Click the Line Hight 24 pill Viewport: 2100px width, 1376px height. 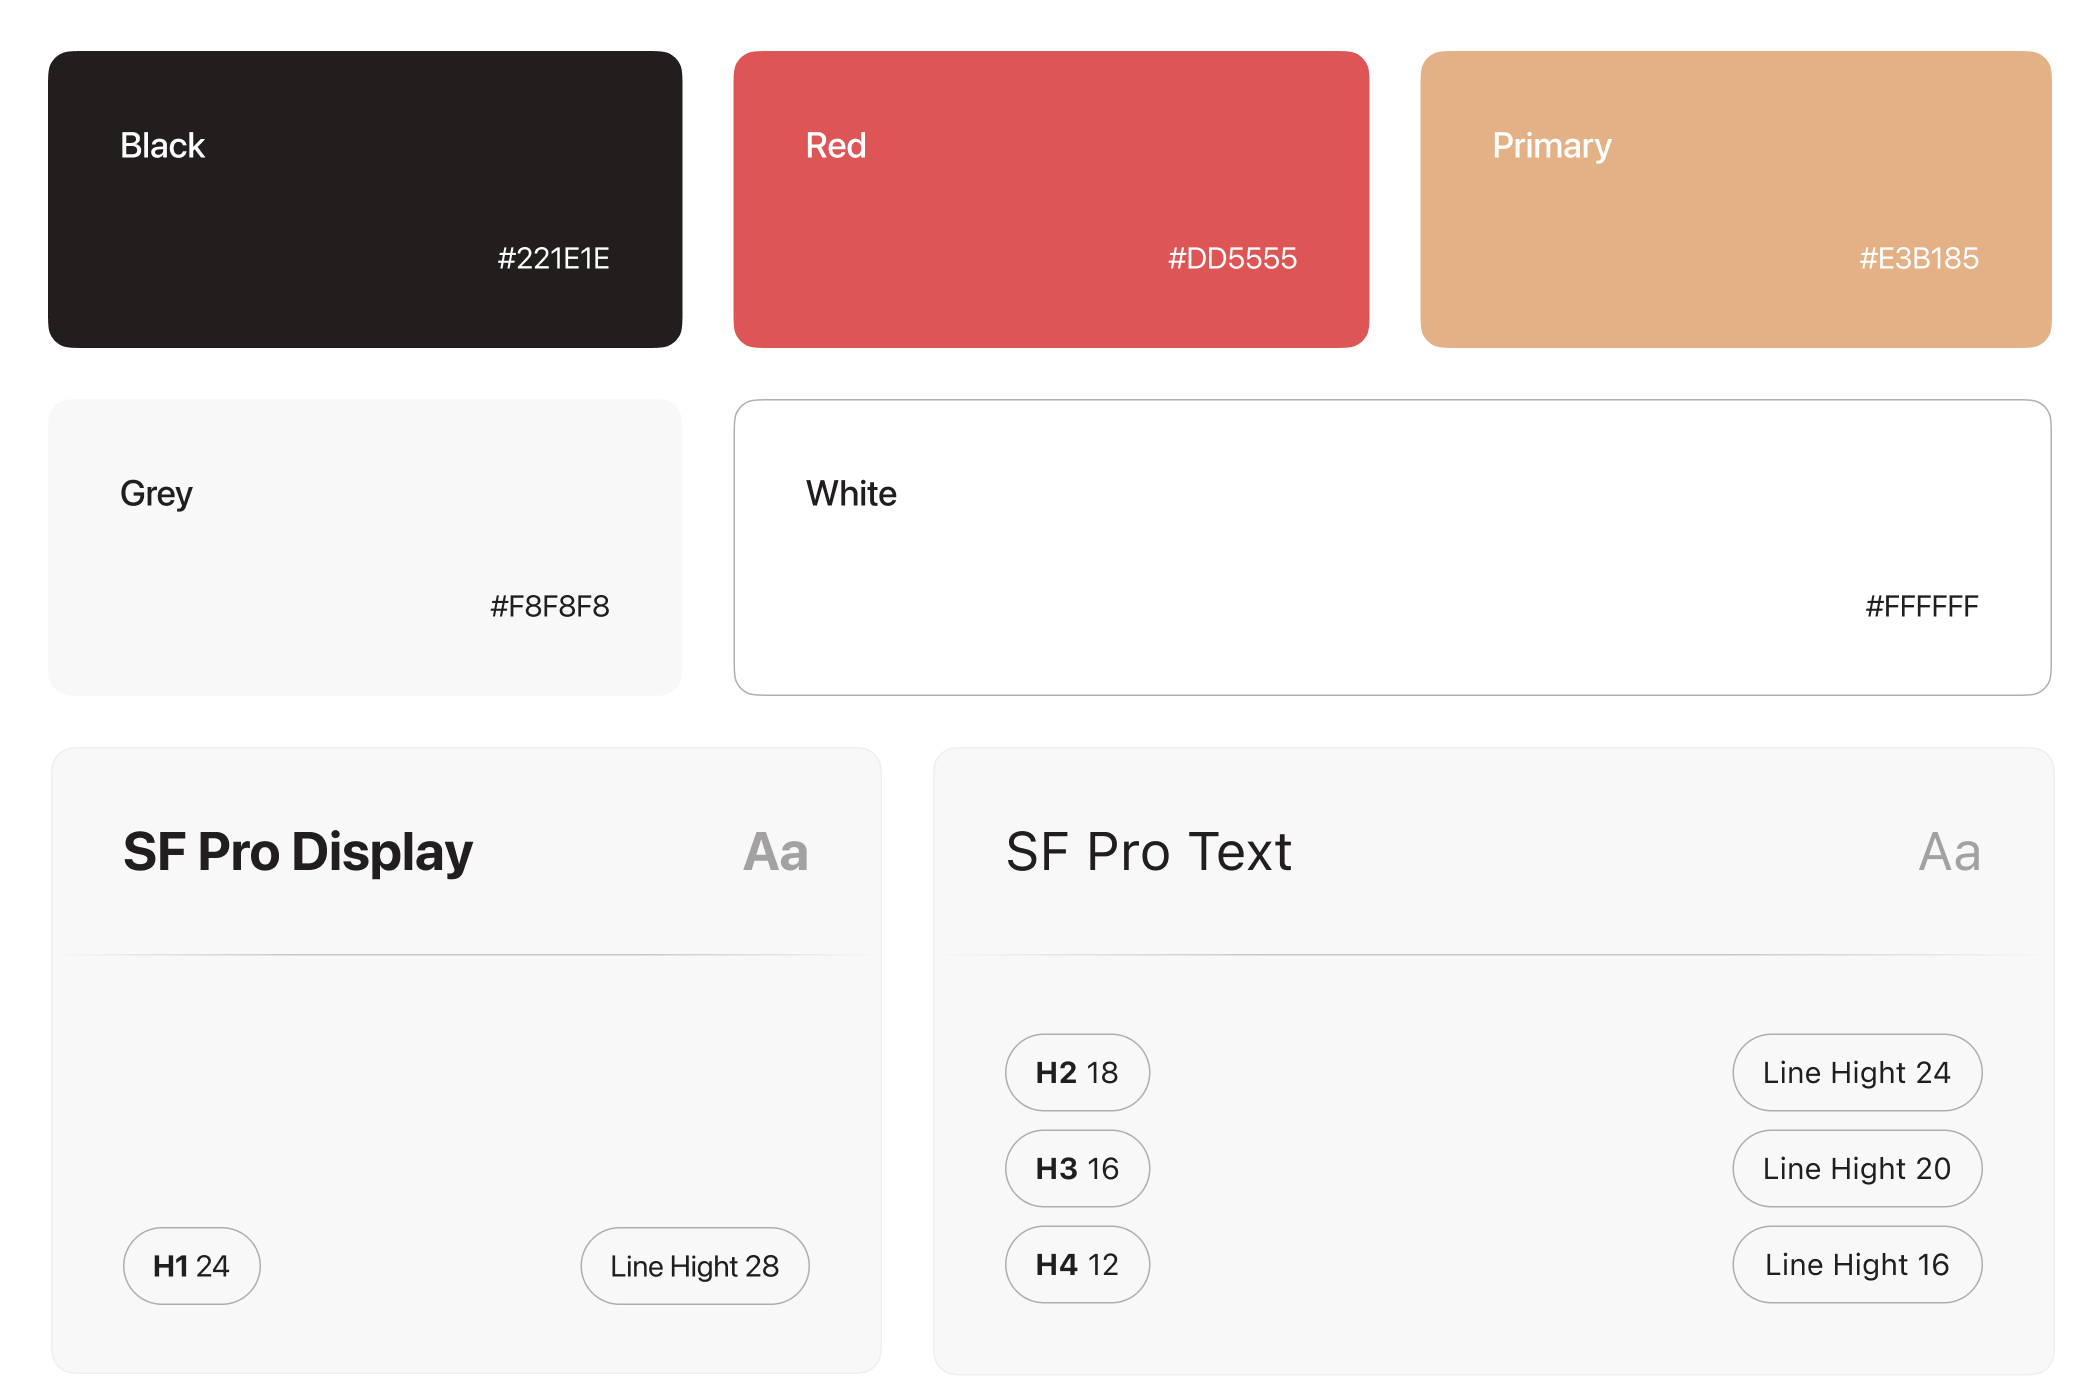click(x=1856, y=1072)
